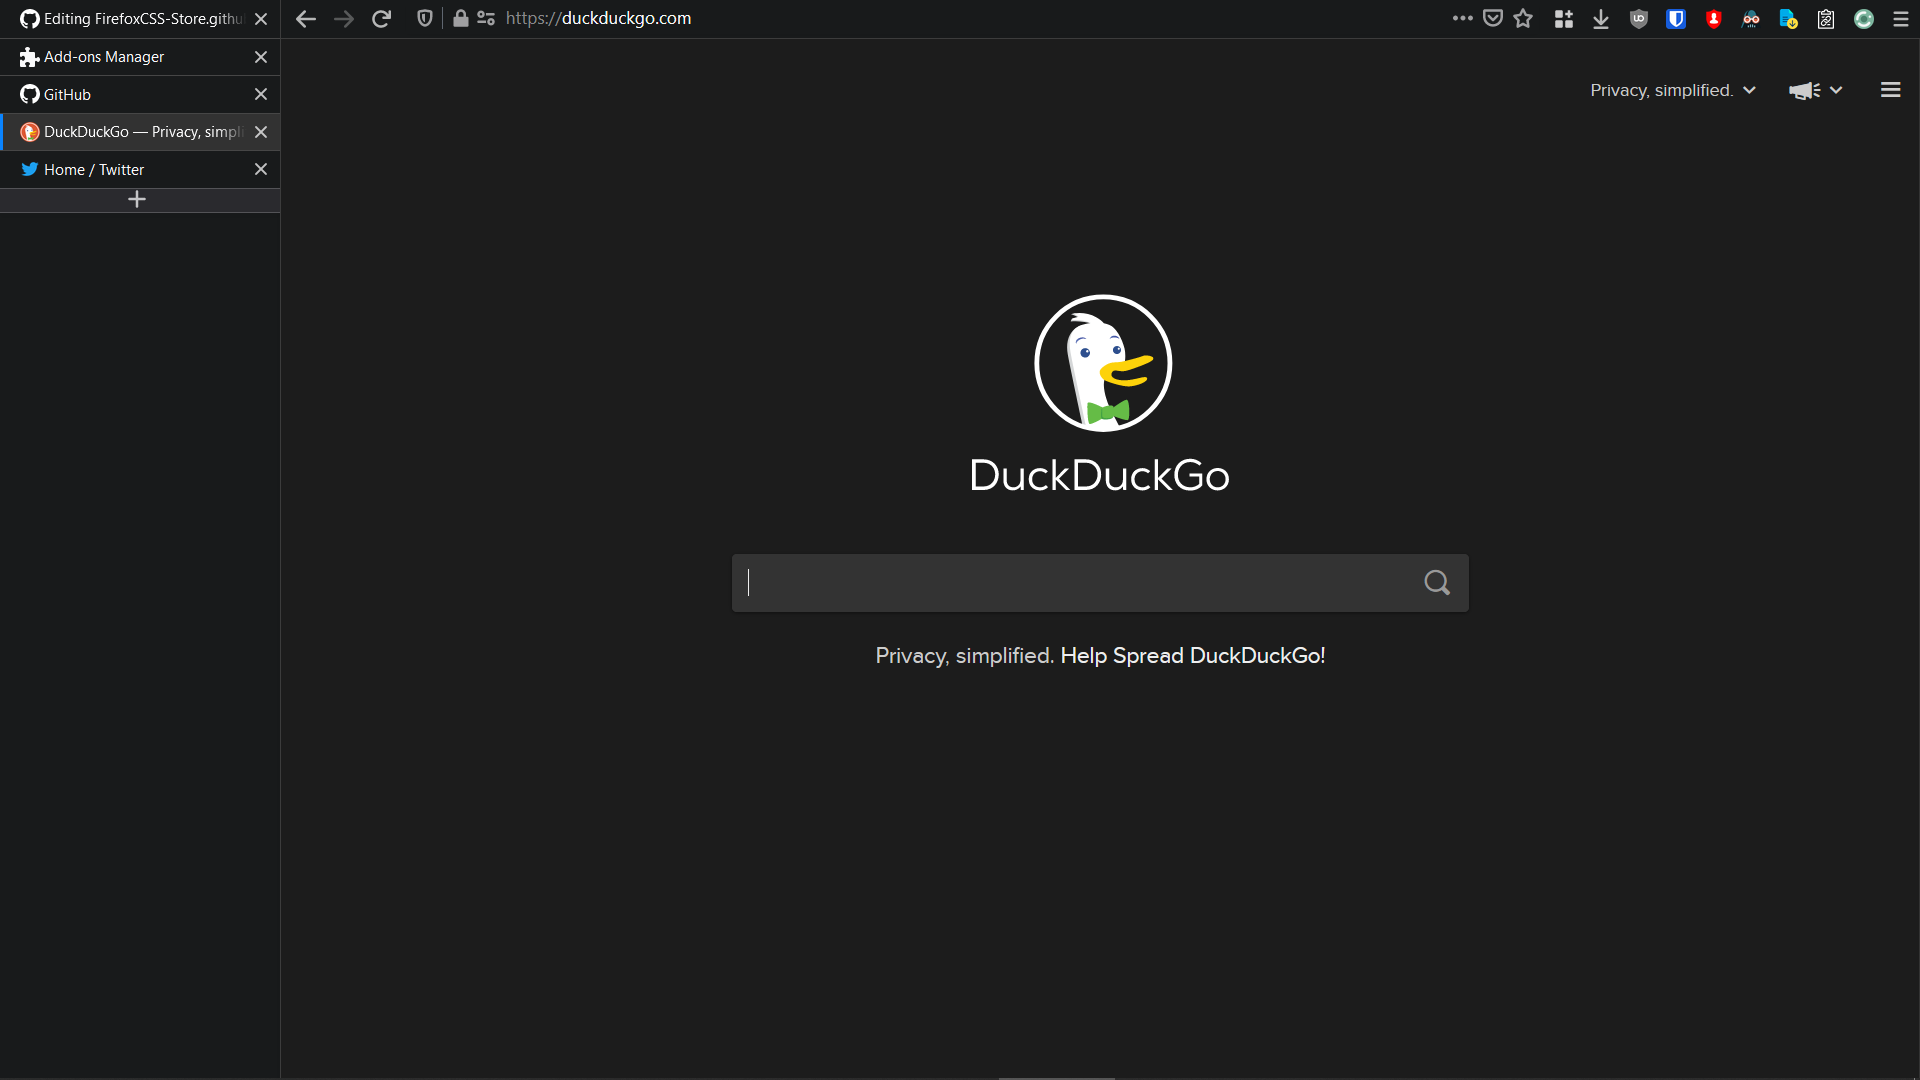Expand the megaphone spread dropdown
1920x1080 pixels.
[x=1815, y=90]
